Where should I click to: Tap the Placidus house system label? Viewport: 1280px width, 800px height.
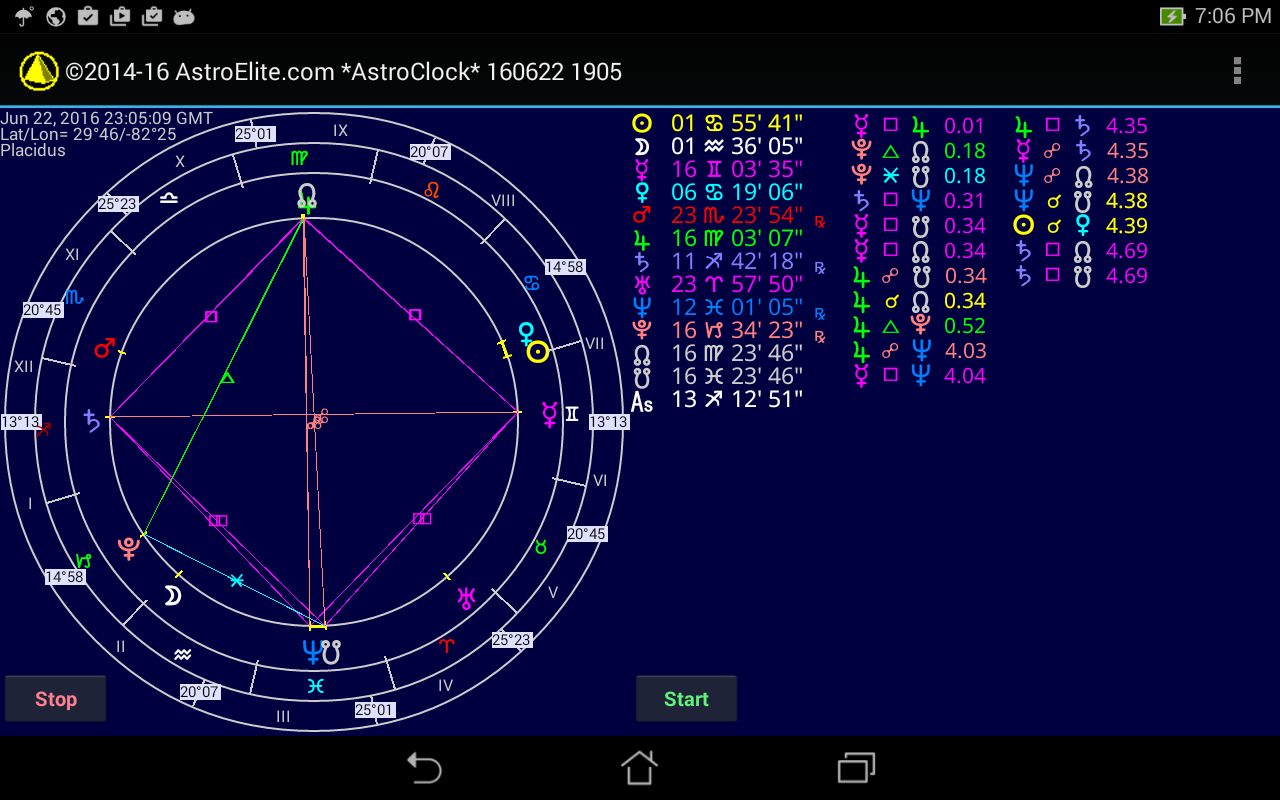coord(33,151)
